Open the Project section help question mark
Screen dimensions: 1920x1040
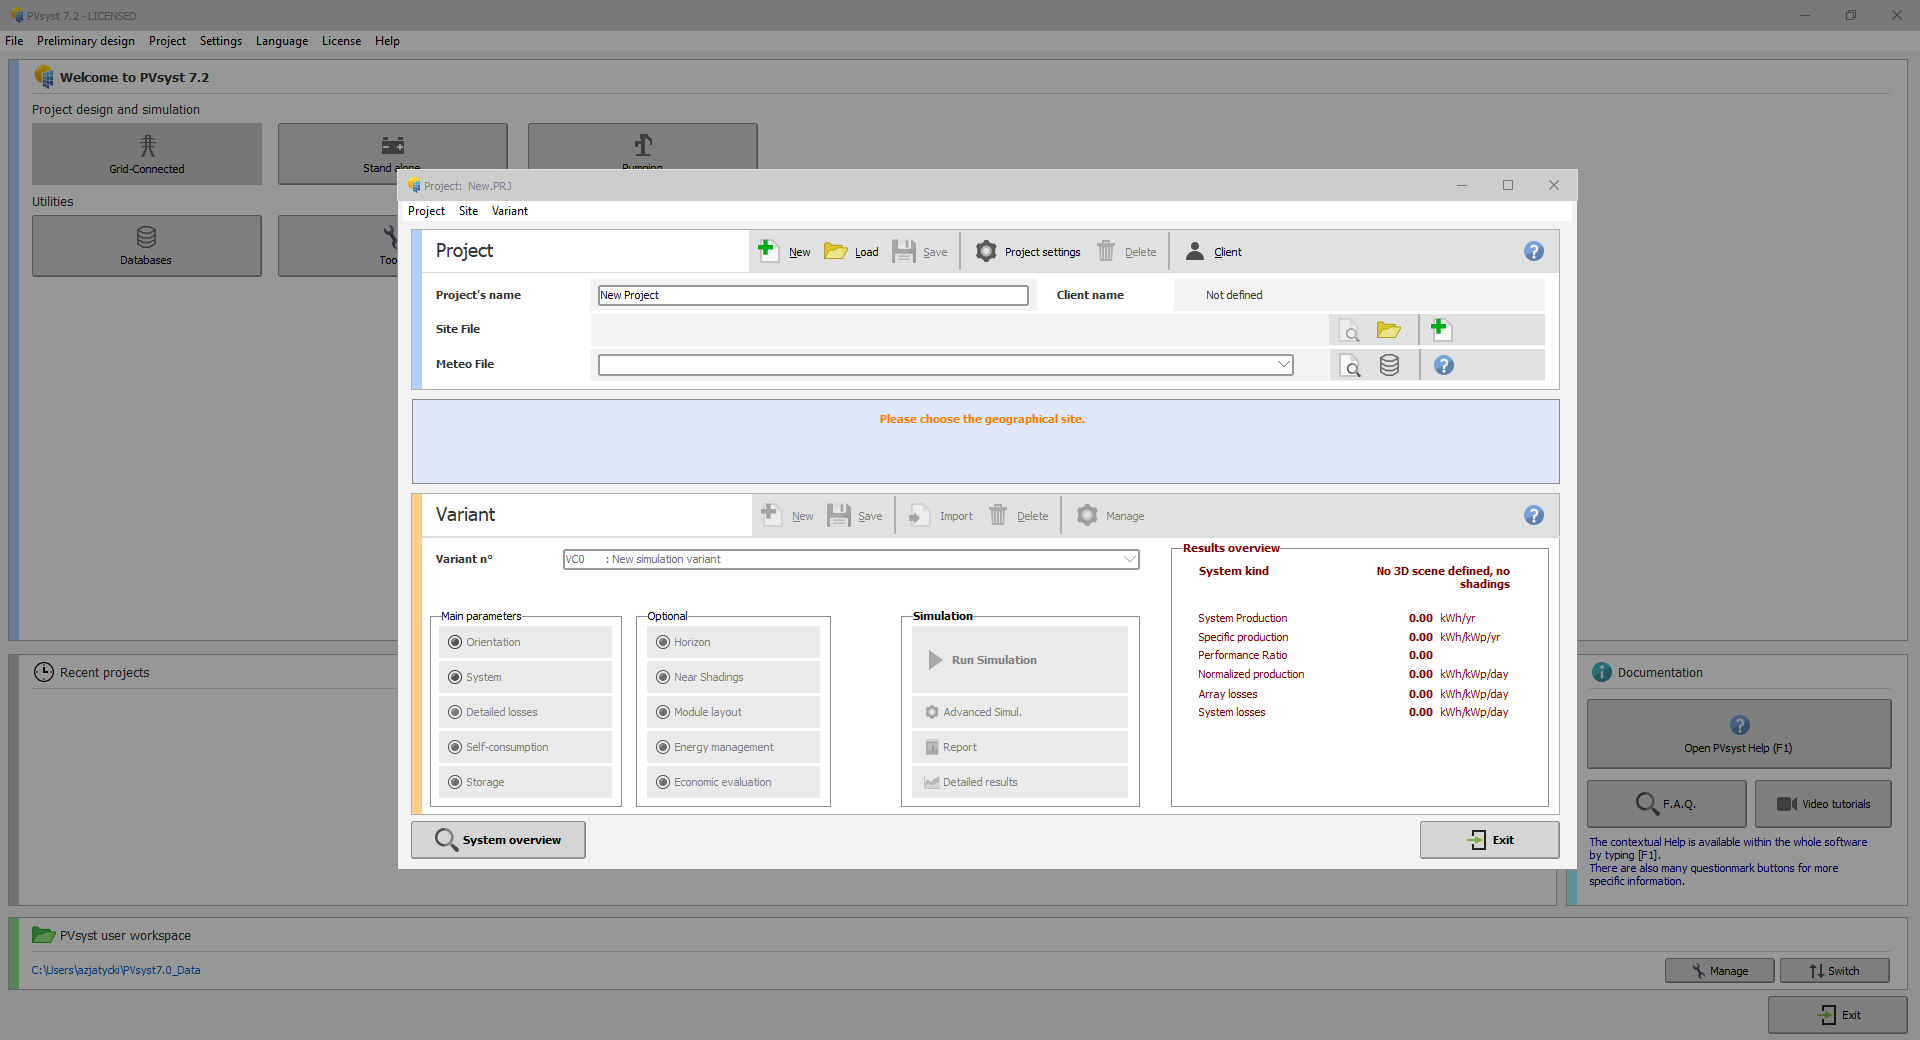pos(1534,251)
